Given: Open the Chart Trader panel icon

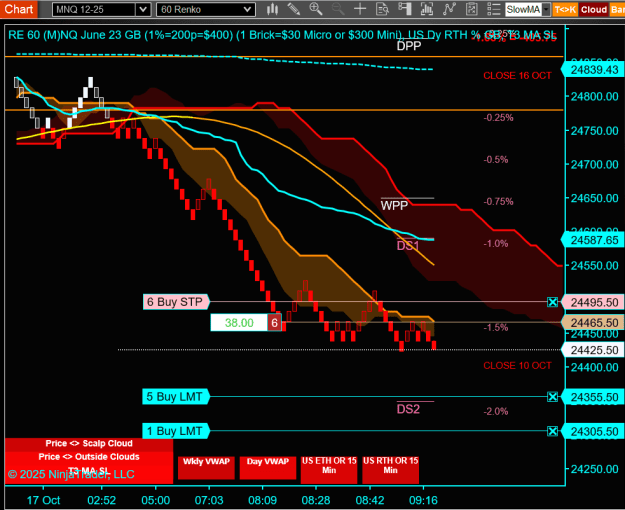Looking at the screenshot, I should (405, 9).
